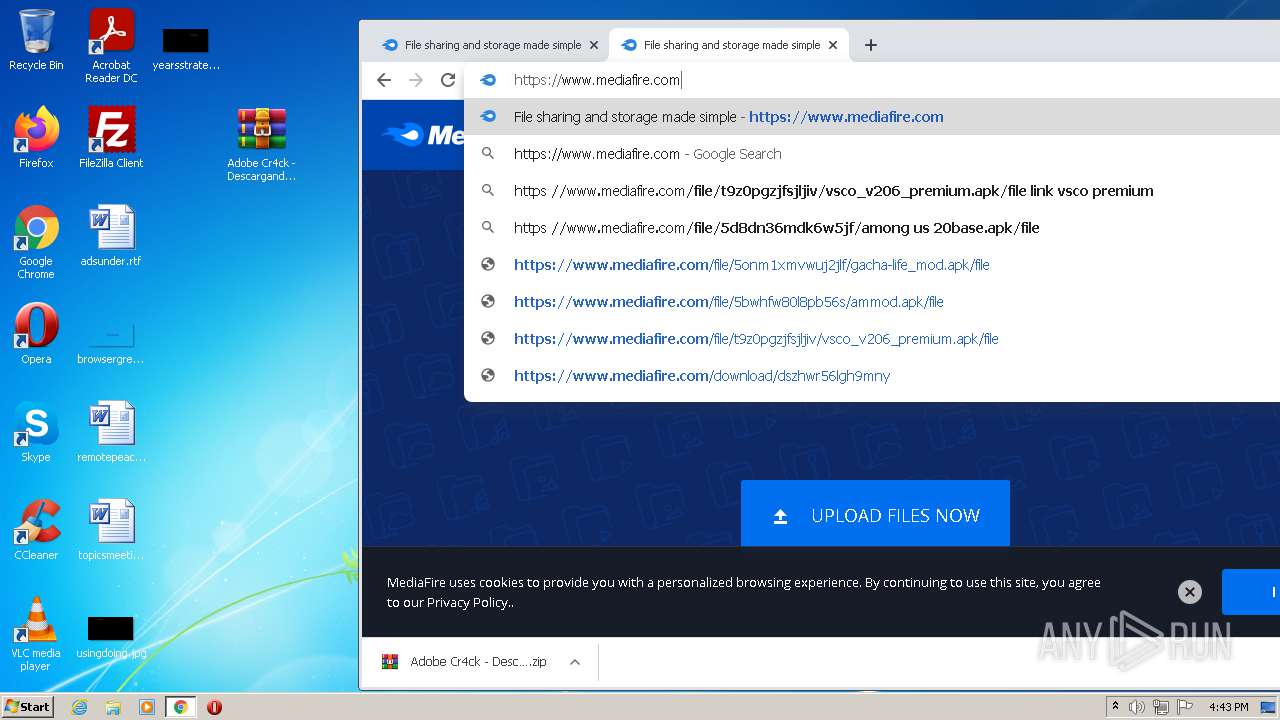Viewport: 1280px width, 720px height.
Task: Open the Privacy Policy link
Action: tap(468, 602)
